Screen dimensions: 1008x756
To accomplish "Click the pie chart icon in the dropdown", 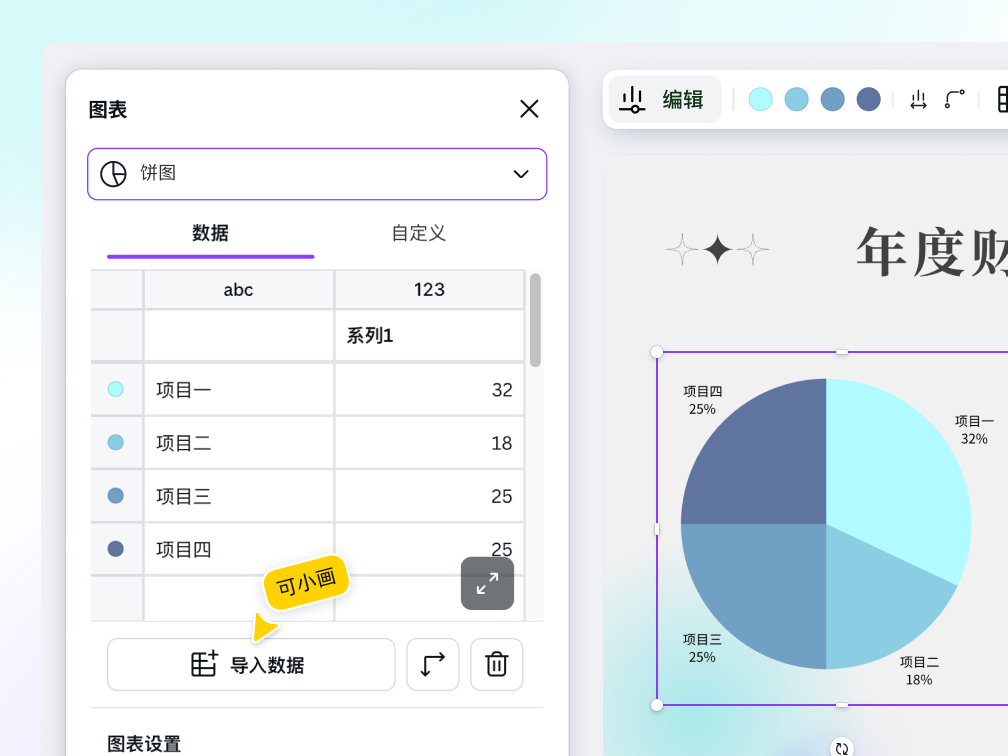I will (114, 174).
